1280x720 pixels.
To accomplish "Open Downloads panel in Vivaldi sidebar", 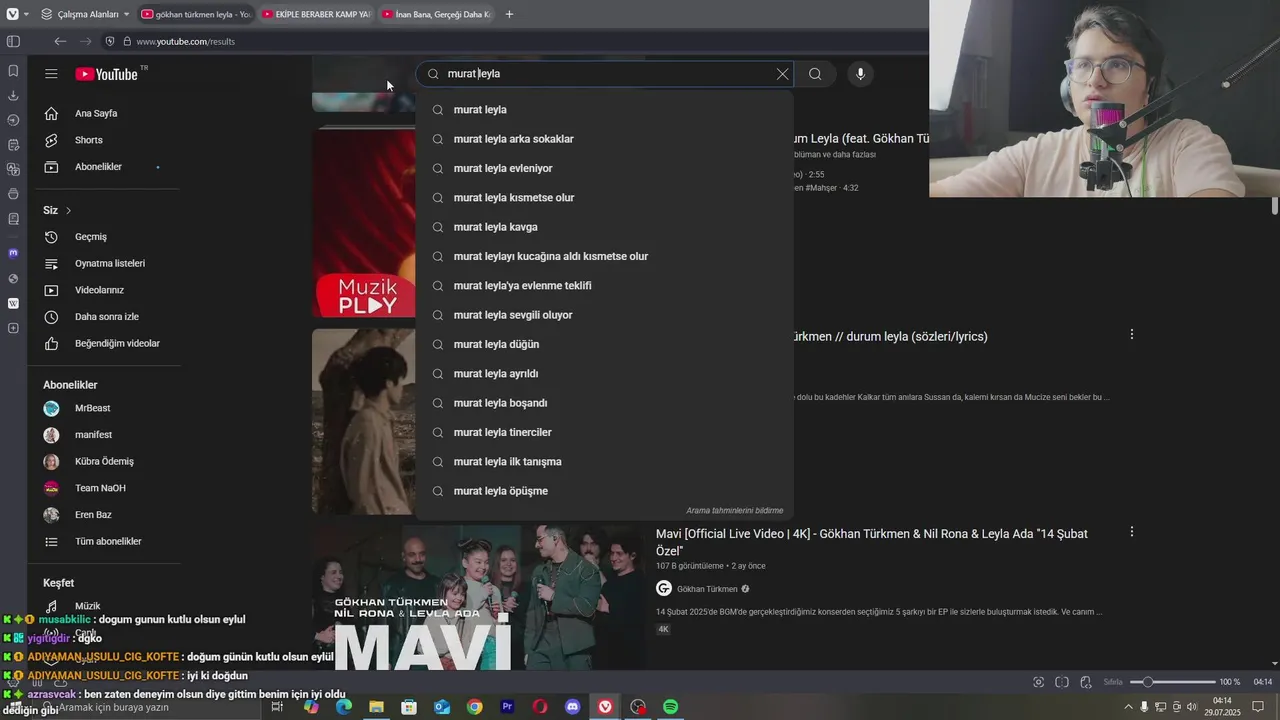I will coord(13,96).
